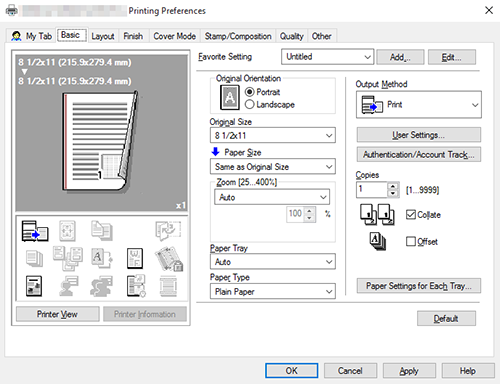This screenshot has width=500, height=384.
Task: Increase copies with the up spinner arrow
Action: point(393,186)
